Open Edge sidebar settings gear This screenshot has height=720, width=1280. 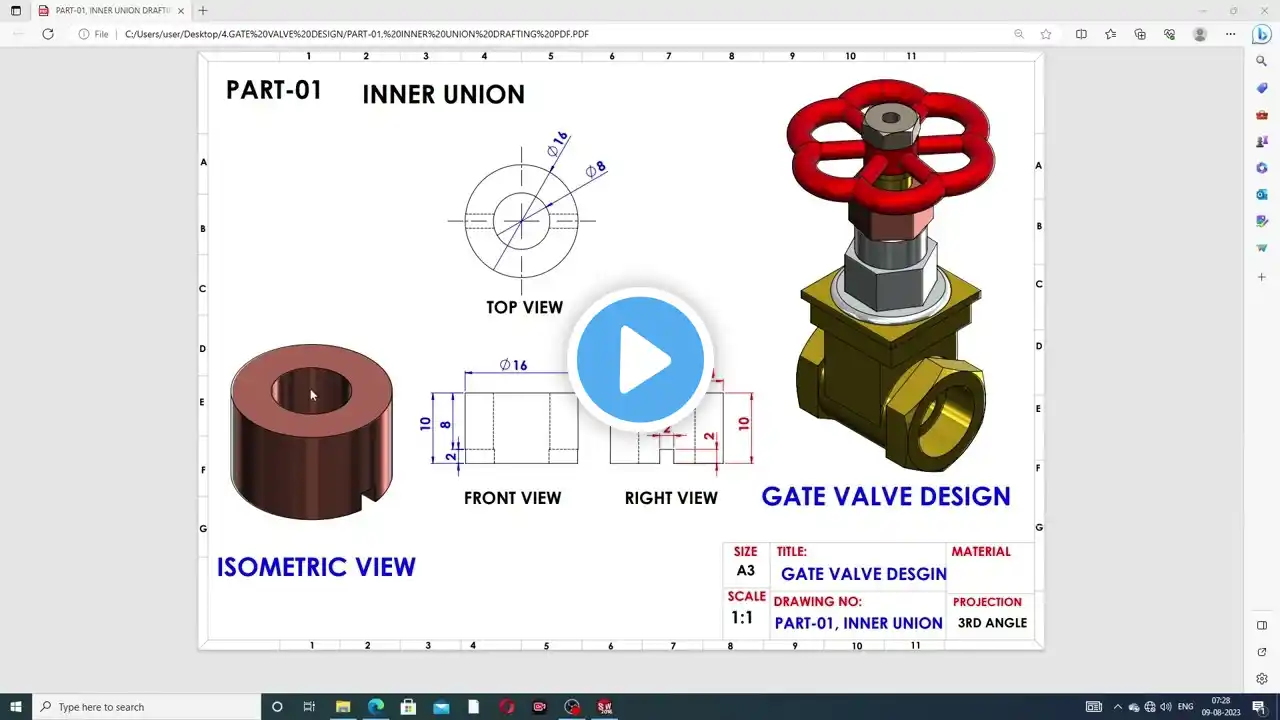1262,679
